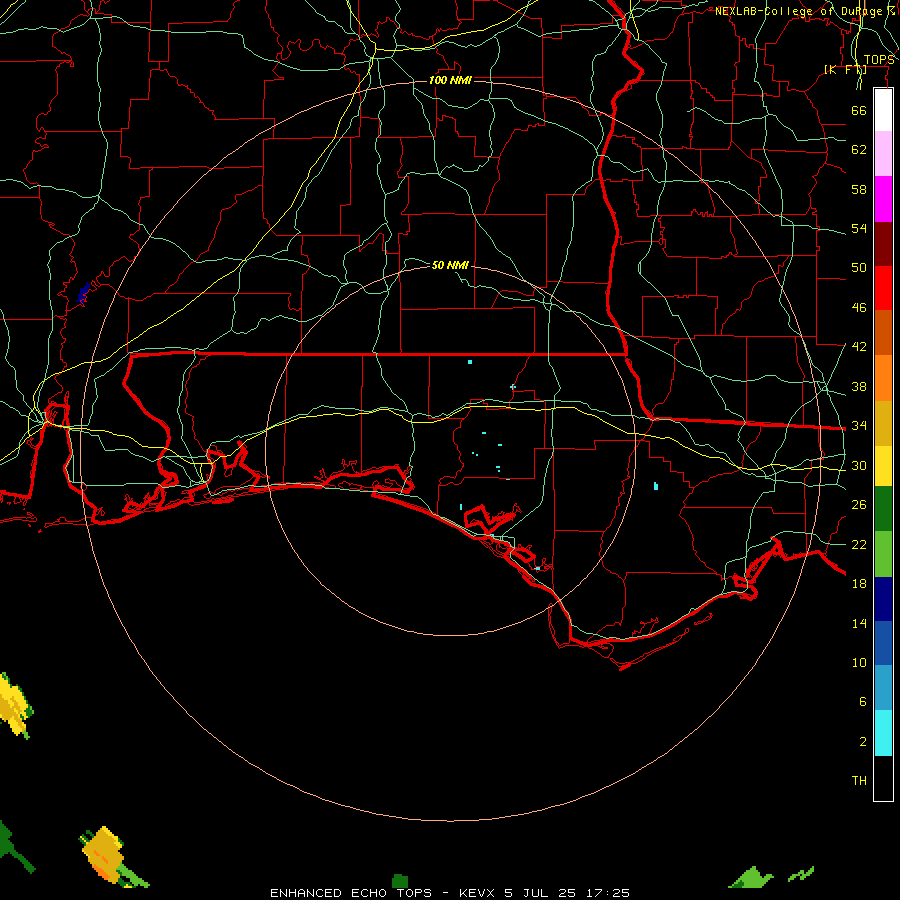Click the dark red legend swatch
Screen dimensions: 900x900
(x=883, y=243)
